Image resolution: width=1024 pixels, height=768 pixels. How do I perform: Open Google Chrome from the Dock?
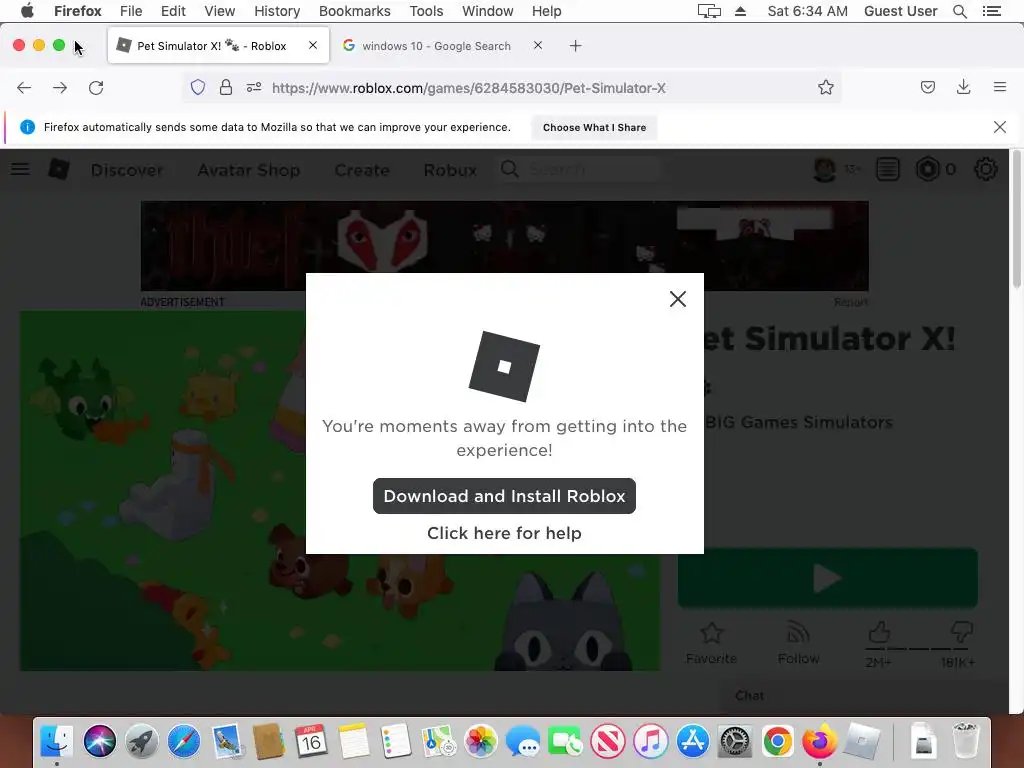tap(777, 742)
